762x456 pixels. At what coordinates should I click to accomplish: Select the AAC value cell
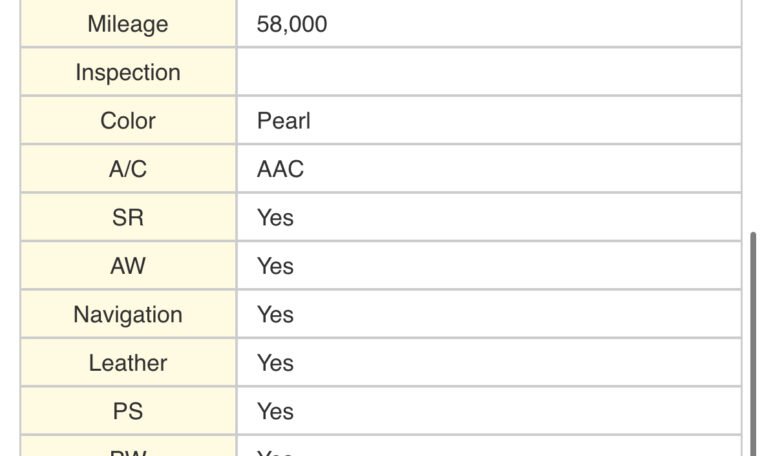tap(280, 170)
